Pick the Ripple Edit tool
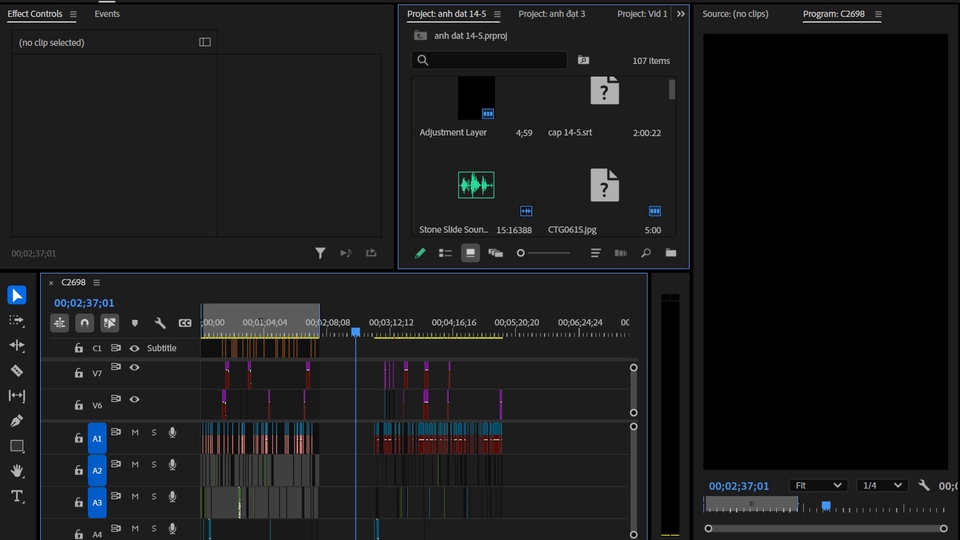Screen dimensions: 960x540 [x=17, y=345]
